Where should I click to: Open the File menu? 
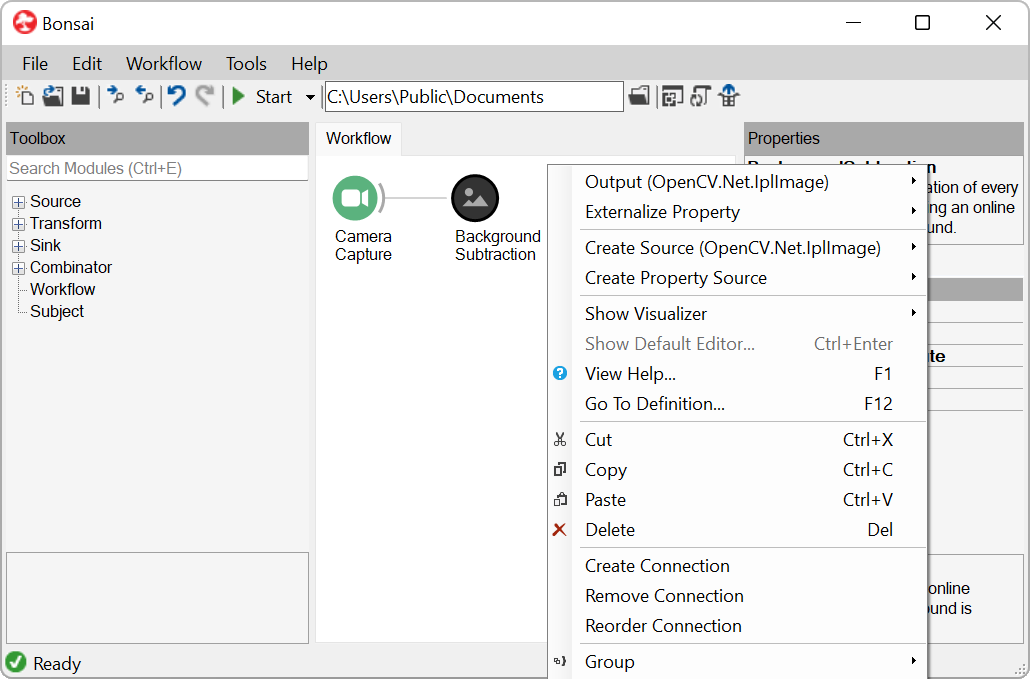35,64
